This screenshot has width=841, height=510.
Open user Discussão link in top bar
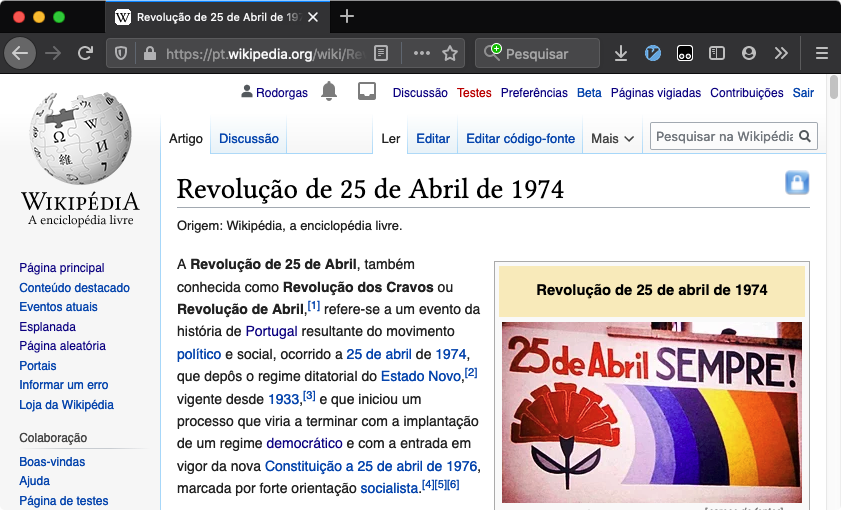point(420,93)
